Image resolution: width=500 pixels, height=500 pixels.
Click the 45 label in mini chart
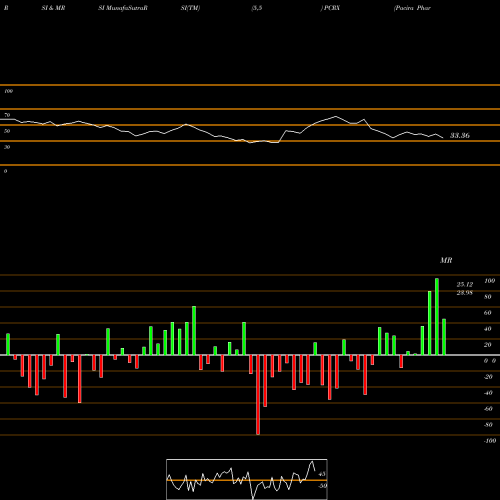pyautogui.click(x=322, y=474)
